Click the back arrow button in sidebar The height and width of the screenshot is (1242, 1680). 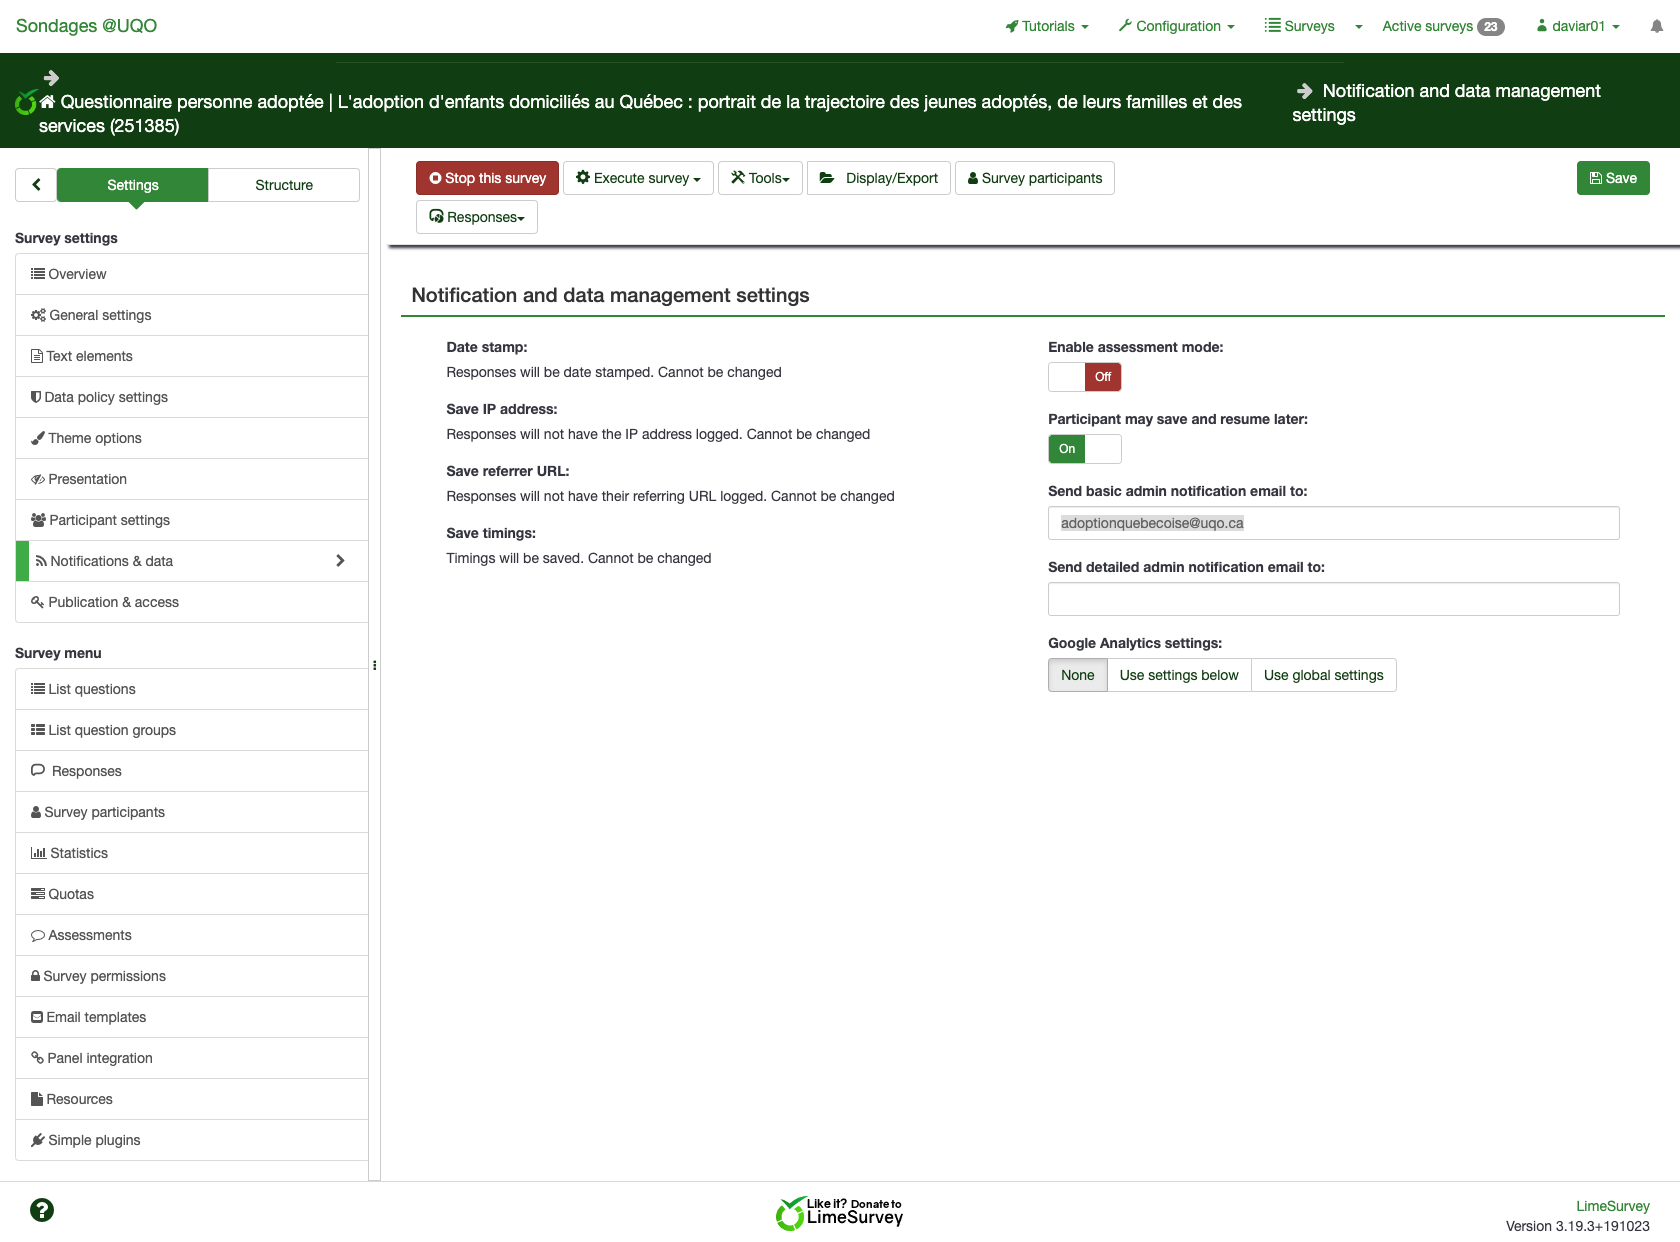36,185
